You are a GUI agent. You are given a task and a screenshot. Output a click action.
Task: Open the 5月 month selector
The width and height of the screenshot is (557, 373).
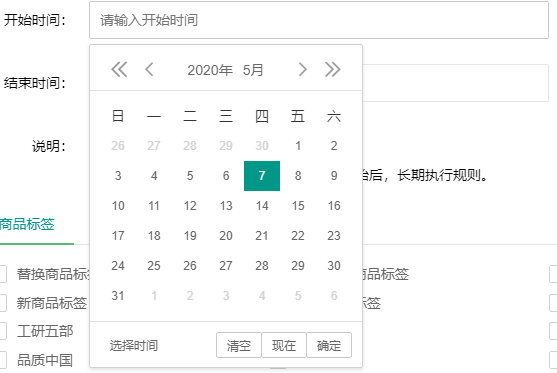pyautogui.click(x=253, y=70)
